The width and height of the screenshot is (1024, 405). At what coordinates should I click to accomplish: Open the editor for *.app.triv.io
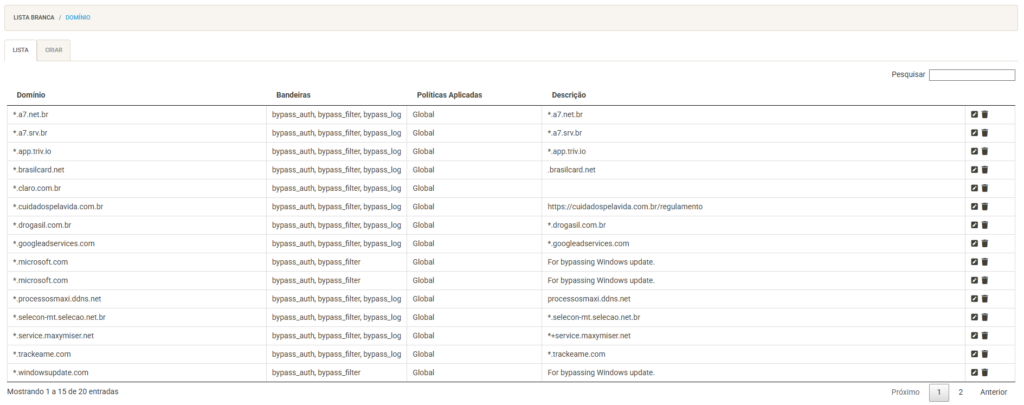[x=974, y=151]
